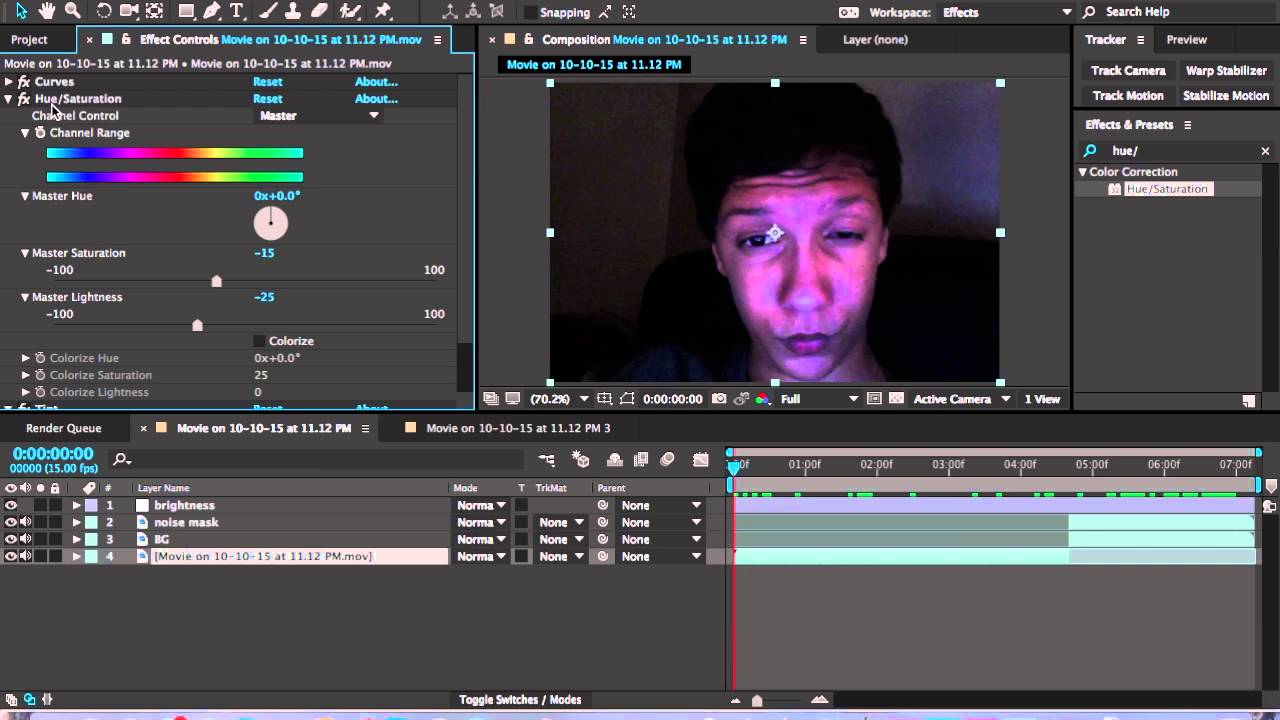Toggle visibility of the BG layer
Screen dimensions: 1280x720
11,539
